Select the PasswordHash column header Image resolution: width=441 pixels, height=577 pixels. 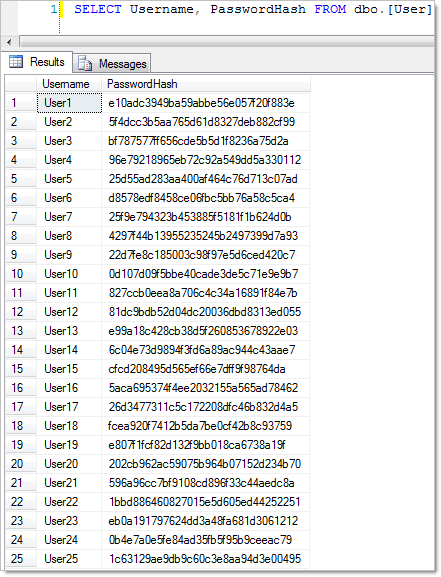point(205,84)
